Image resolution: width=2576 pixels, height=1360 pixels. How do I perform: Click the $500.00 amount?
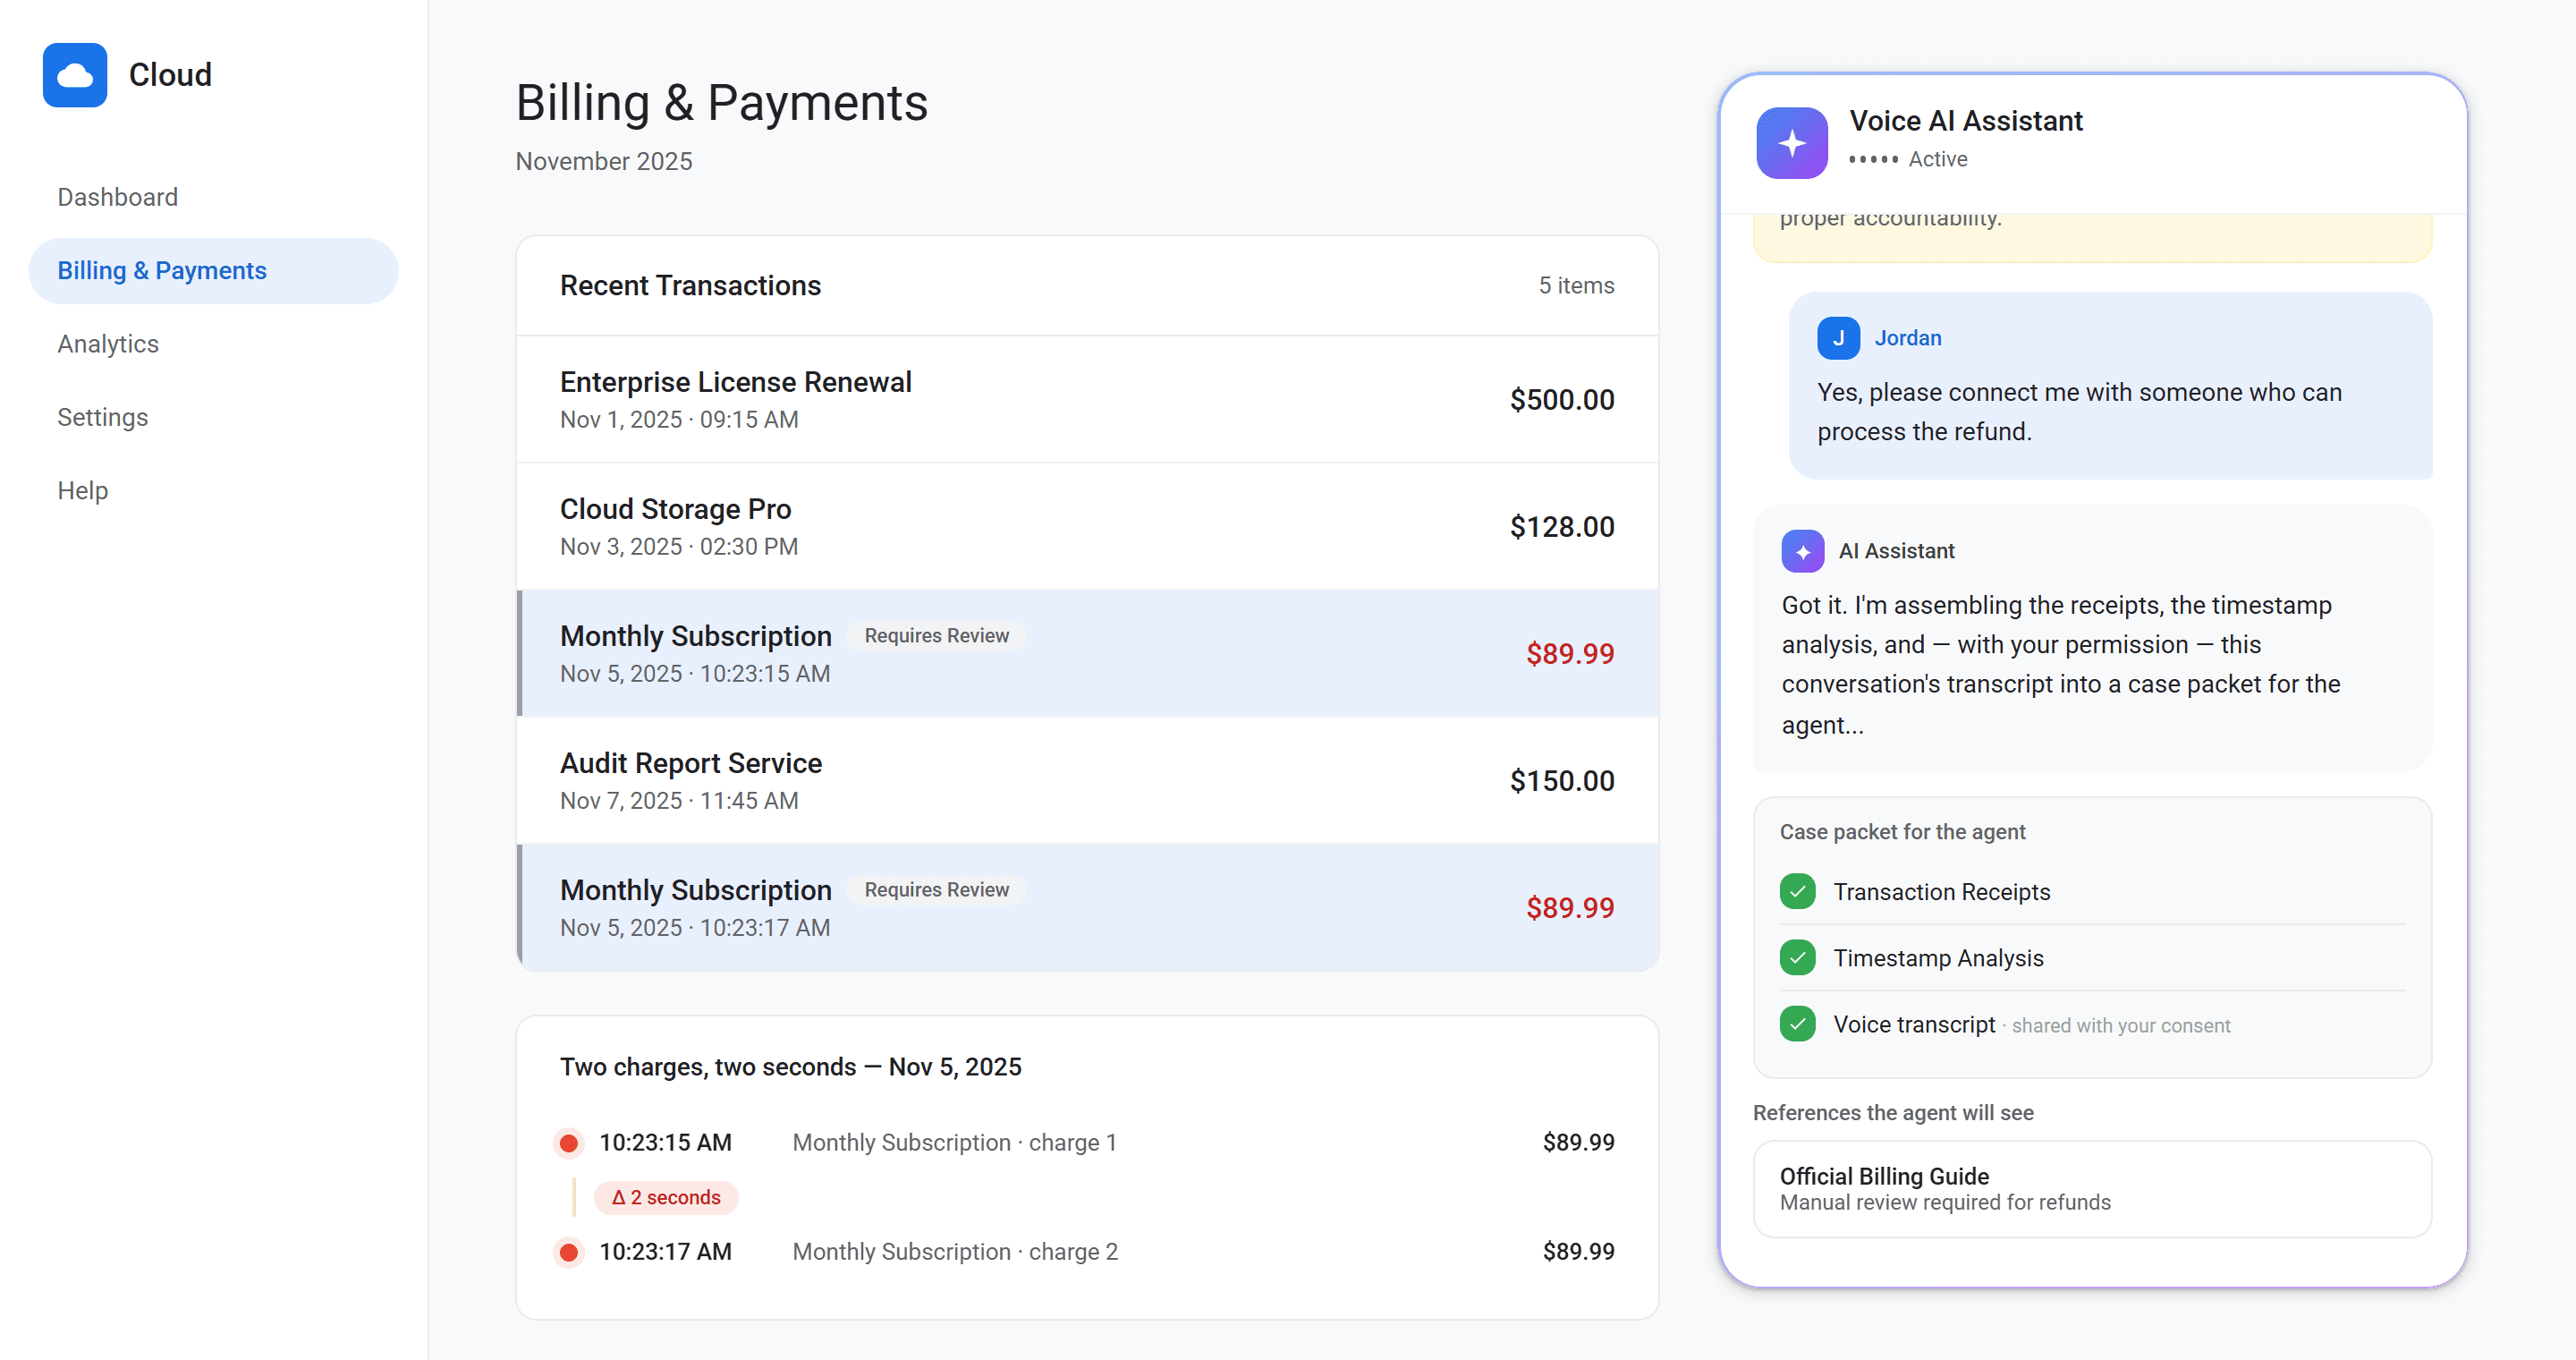[x=1562, y=400]
